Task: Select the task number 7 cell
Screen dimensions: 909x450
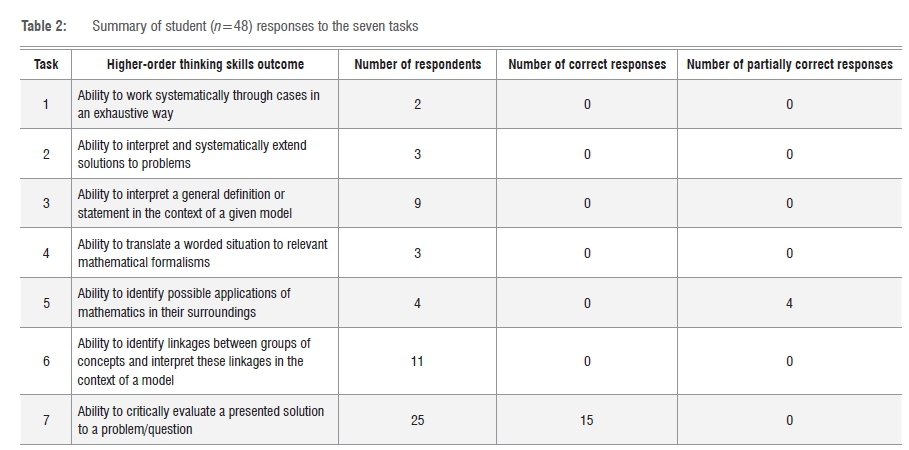Action: click(x=46, y=420)
